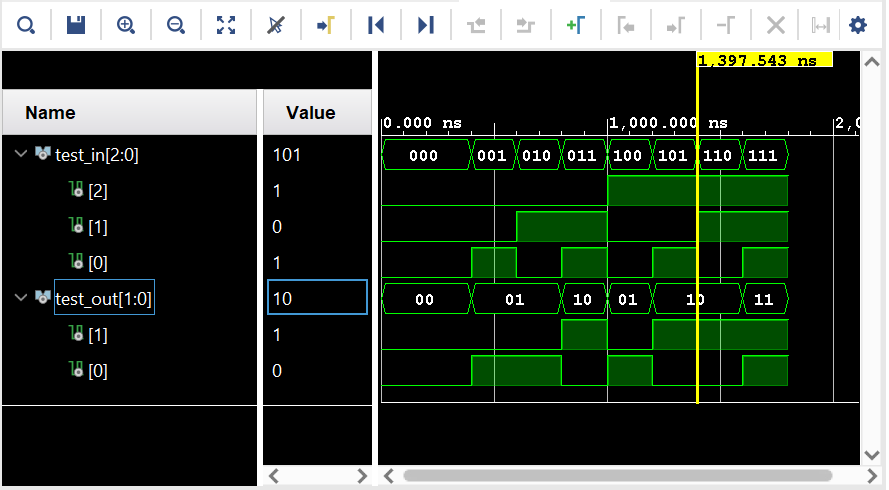Select bit [2] under test_in
Image resolution: width=889 pixels, height=490 pixels.
(98, 191)
